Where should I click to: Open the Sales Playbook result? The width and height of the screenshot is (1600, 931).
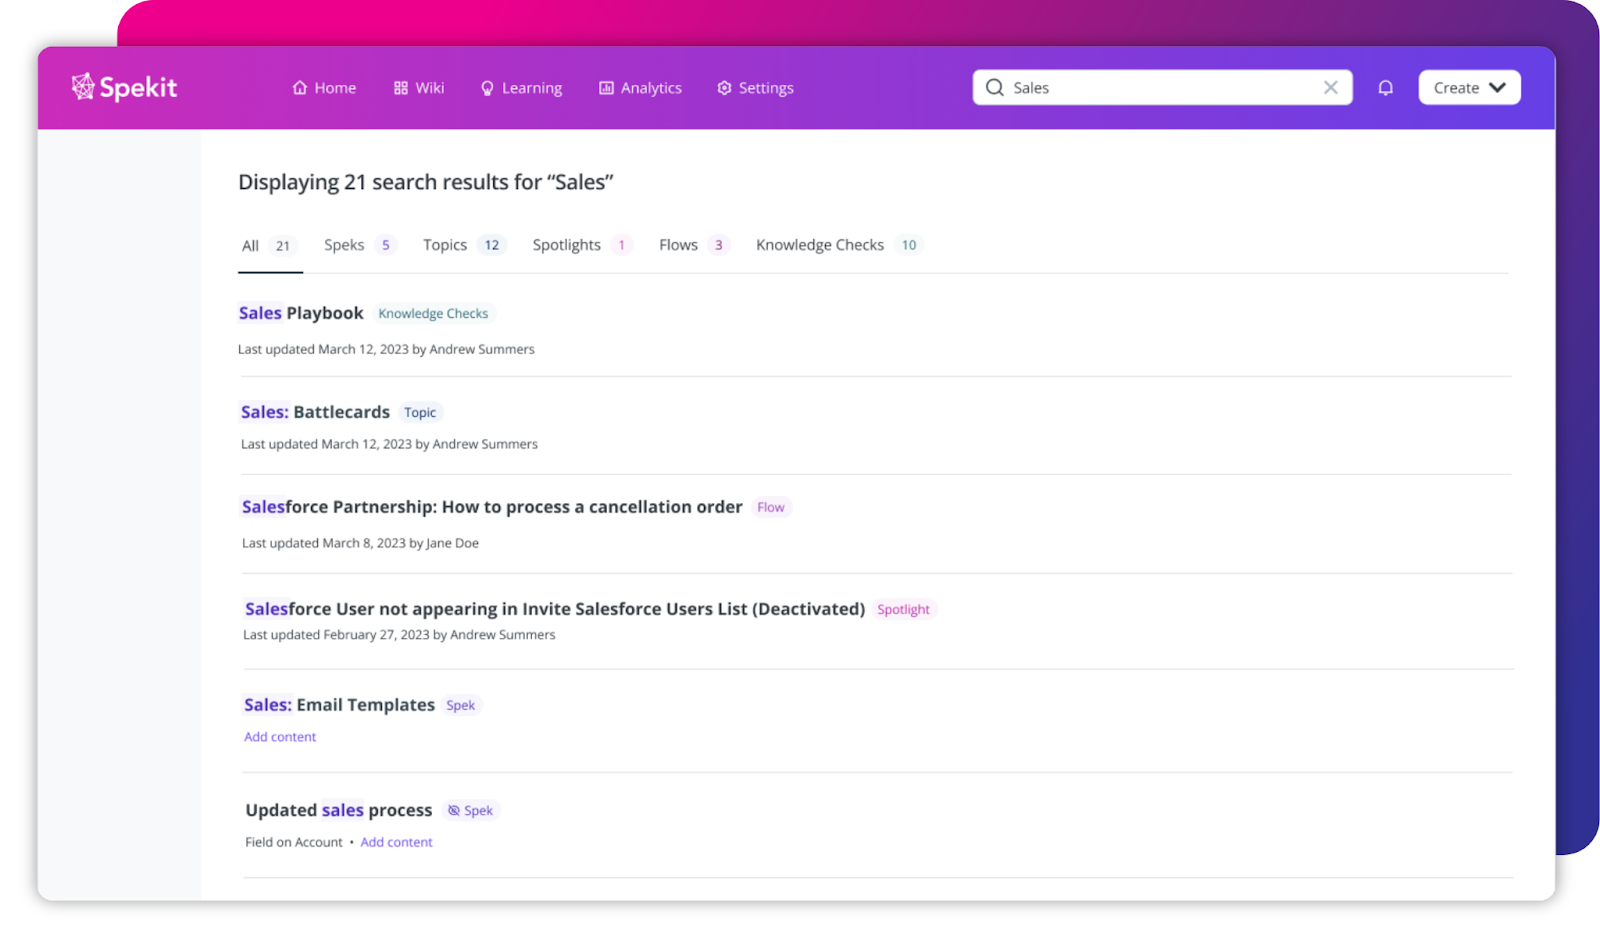click(x=301, y=313)
